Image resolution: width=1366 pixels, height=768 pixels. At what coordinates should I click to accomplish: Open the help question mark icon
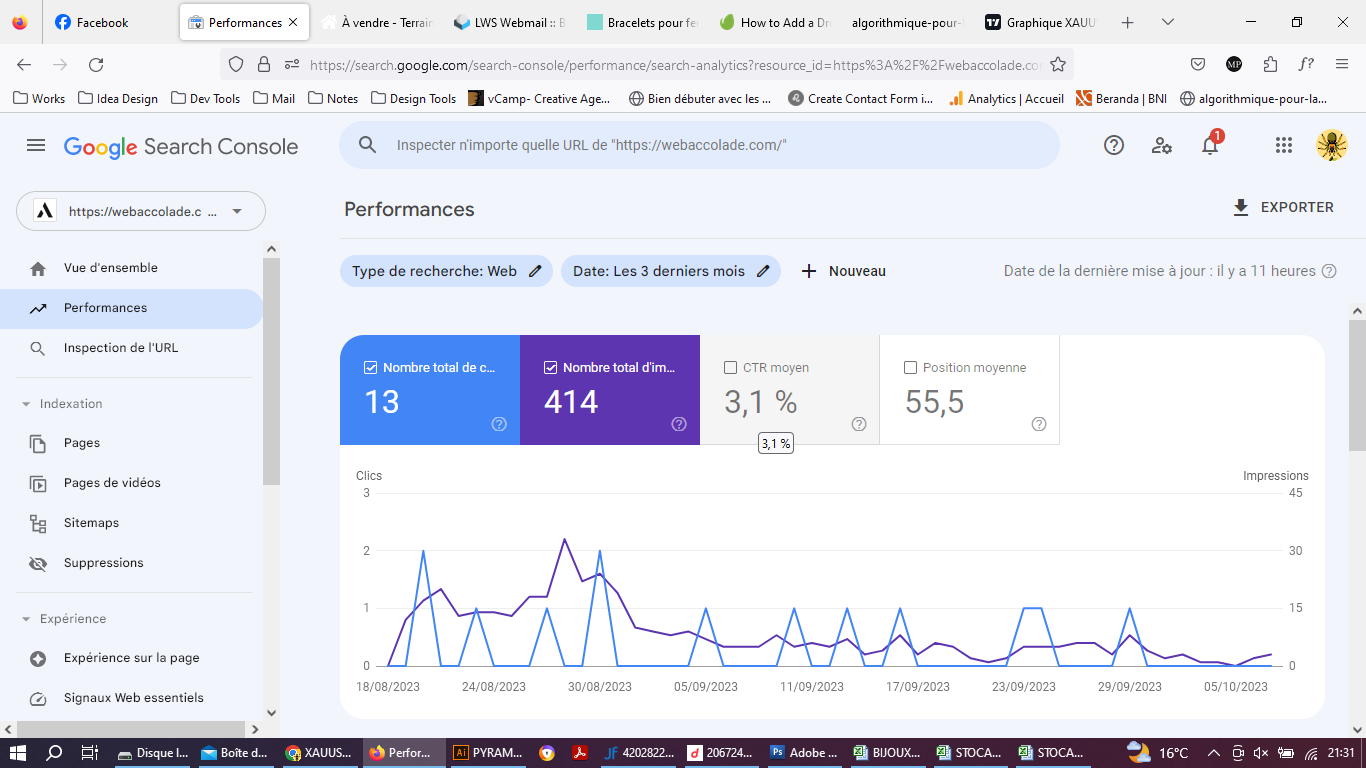point(1114,146)
